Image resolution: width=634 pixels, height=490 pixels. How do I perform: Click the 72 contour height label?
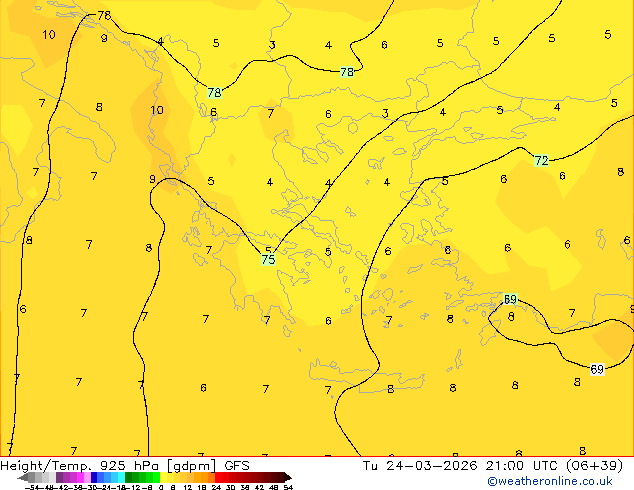point(541,161)
